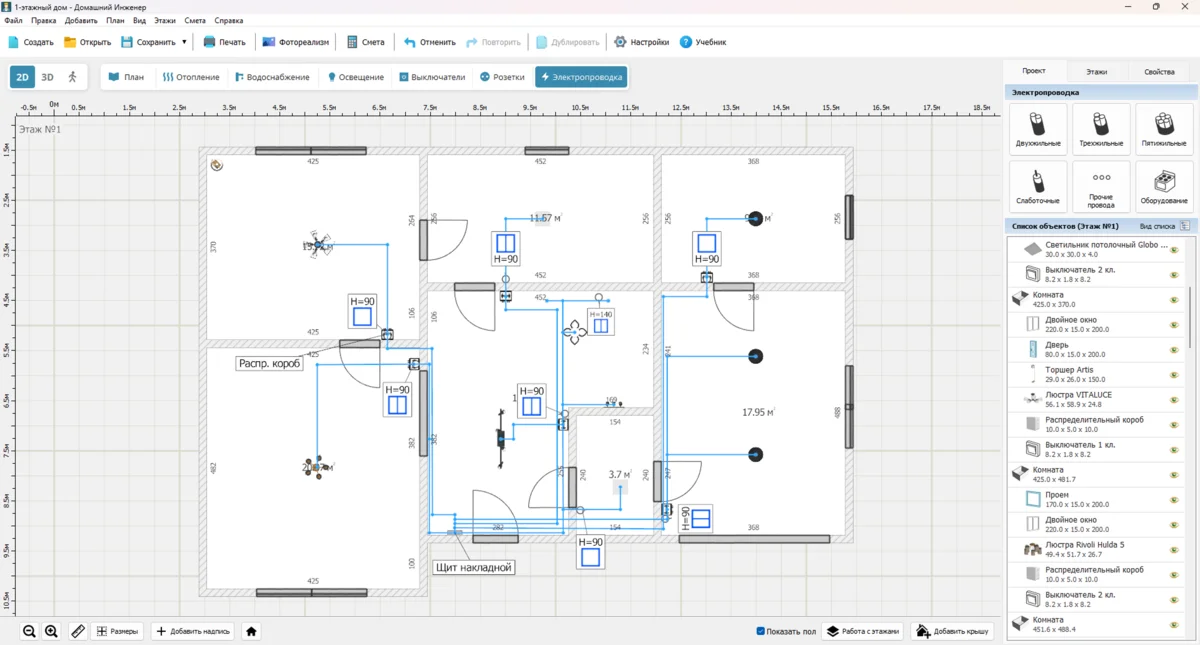The width and height of the screenshot is (1200, 645).
Task: Switch to the Освещение mode tab
Action: pyautogui.click(x=356, y=77)
